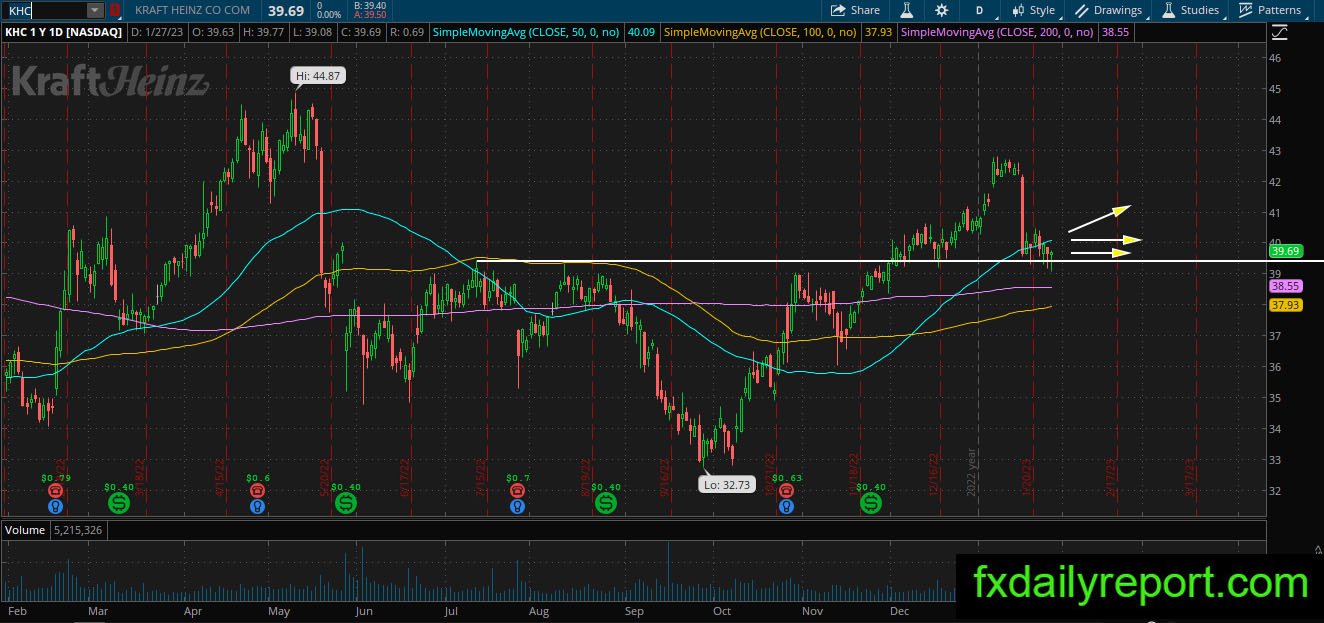Click the late November $0.40 dividend icon
Image resolution: width=1324 pixels, height=623 pixels.
point(871,502)
